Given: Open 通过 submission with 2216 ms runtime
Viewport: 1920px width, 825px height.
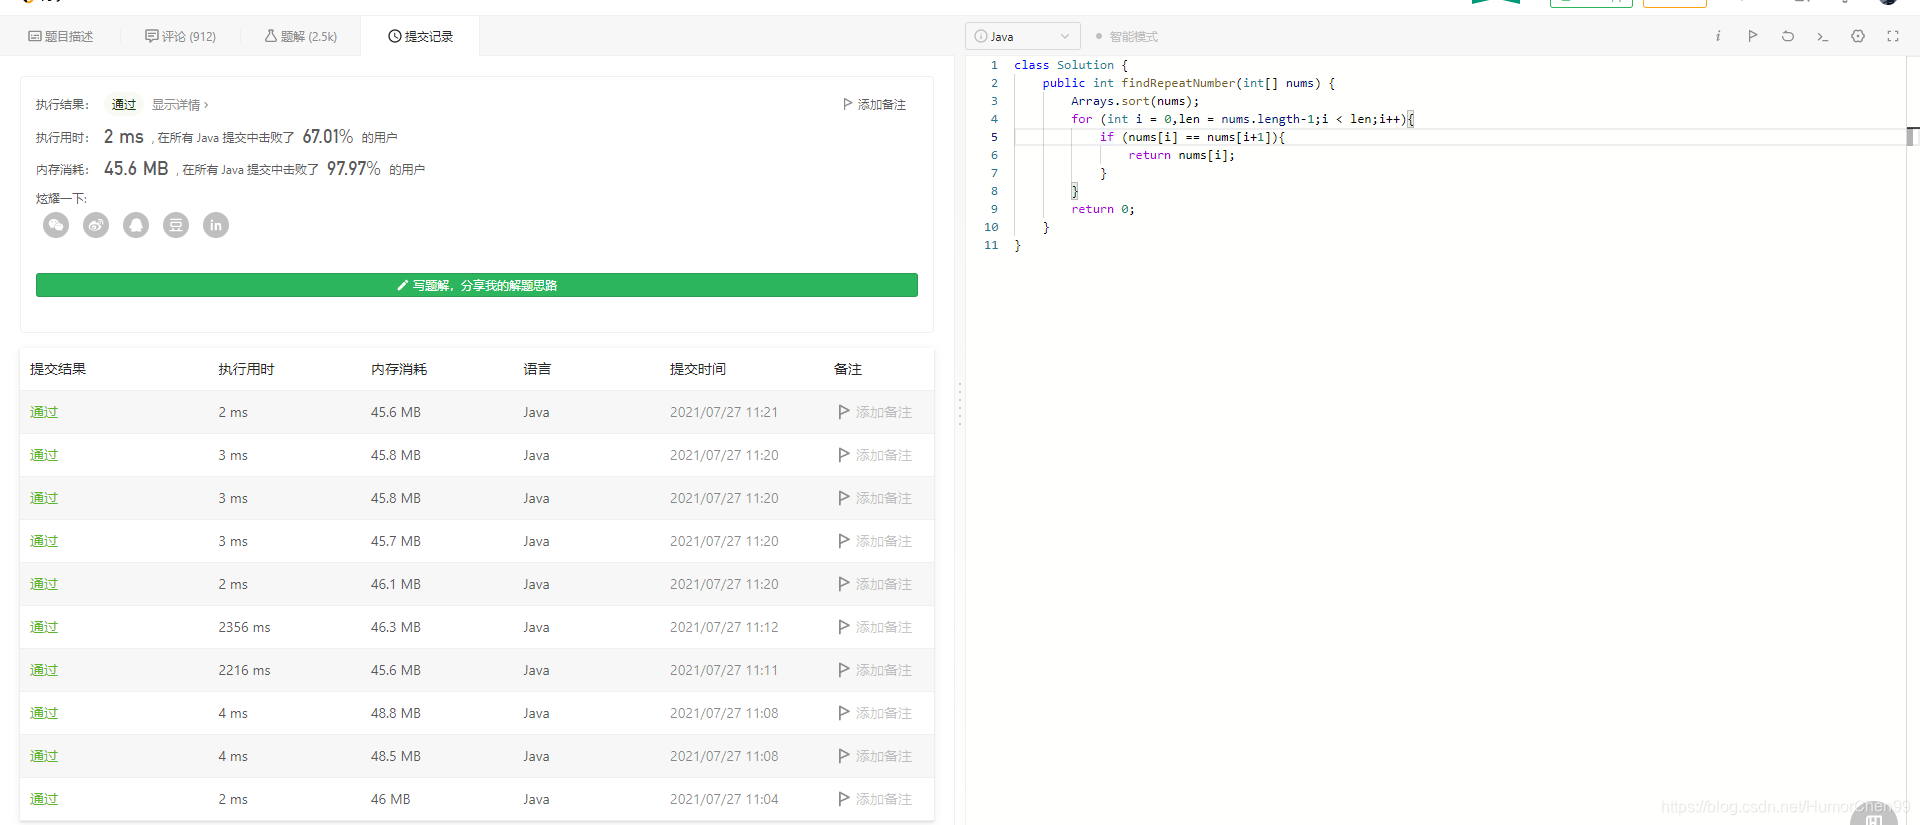Looking at the screenshot, I should coord(44,670).
